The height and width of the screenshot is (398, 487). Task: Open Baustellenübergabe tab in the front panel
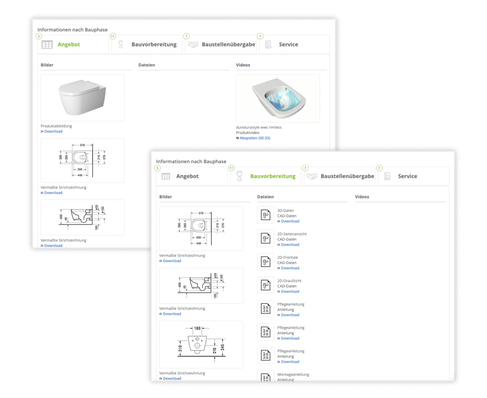click(340, 176)
